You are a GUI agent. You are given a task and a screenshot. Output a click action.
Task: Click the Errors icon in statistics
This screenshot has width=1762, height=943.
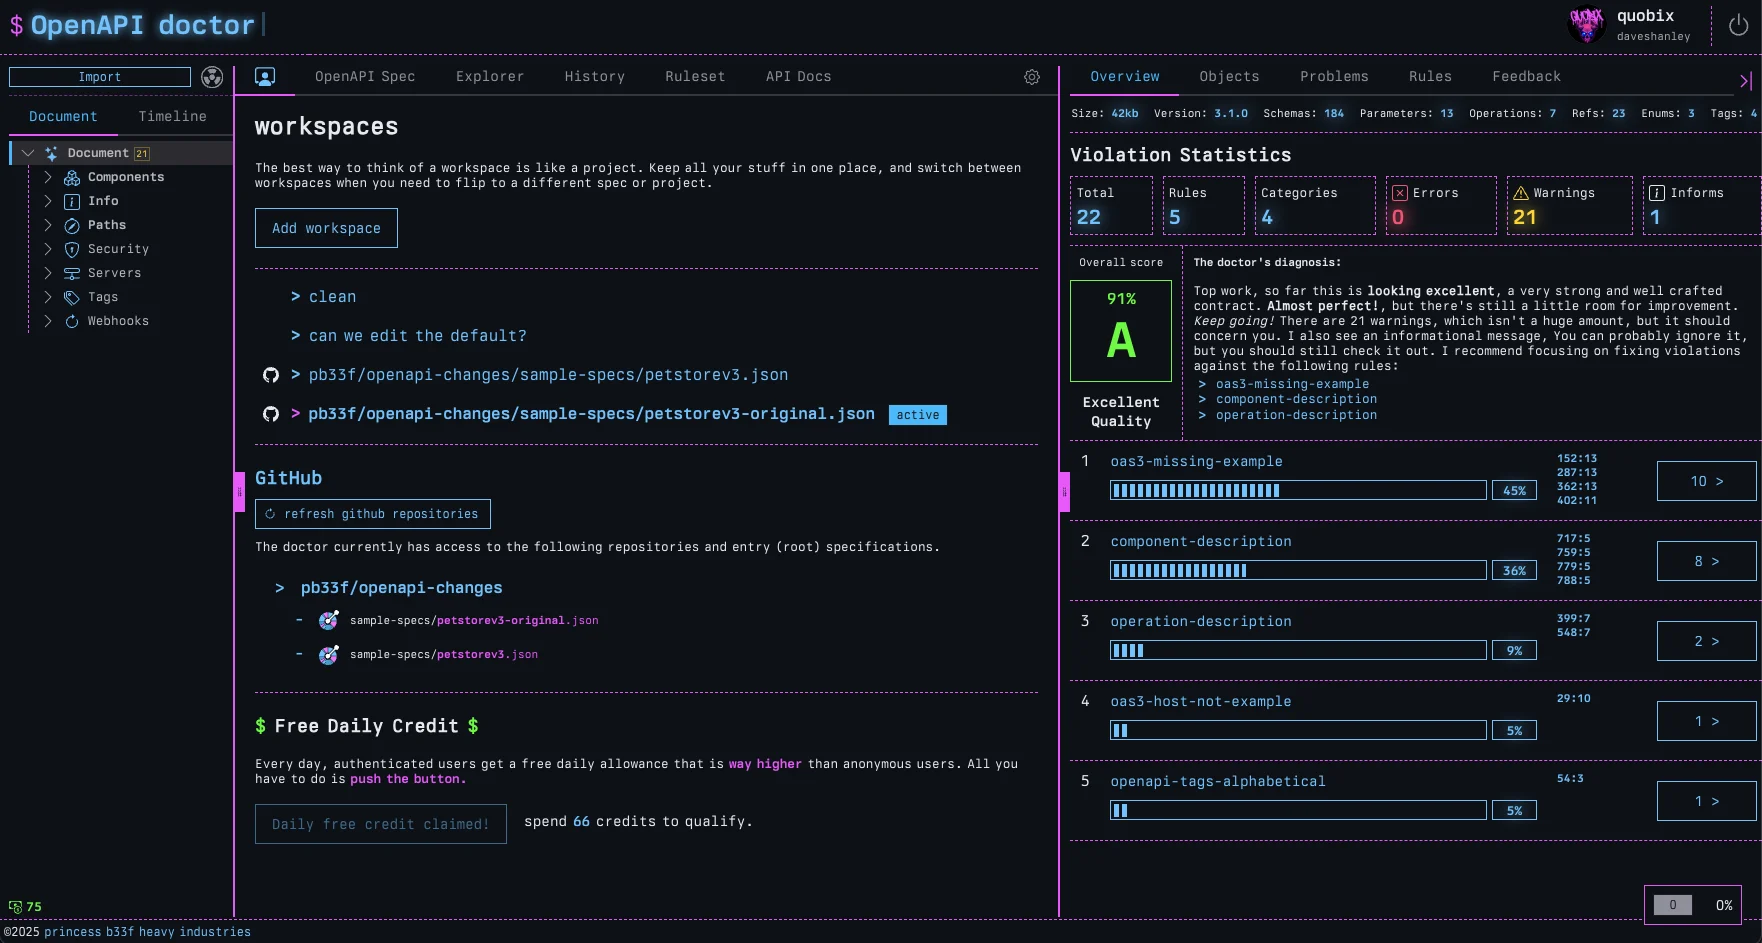1400,193
